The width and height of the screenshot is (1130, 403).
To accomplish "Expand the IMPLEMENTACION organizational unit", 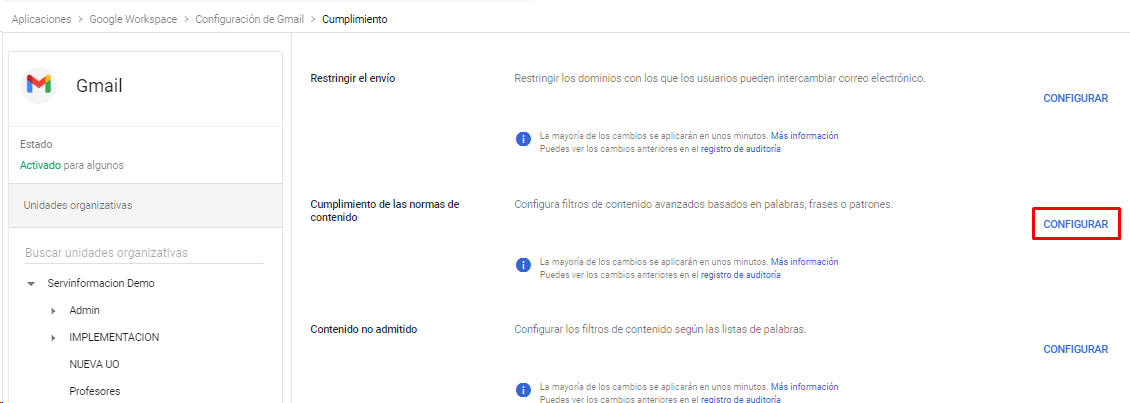I will (54, 337).
